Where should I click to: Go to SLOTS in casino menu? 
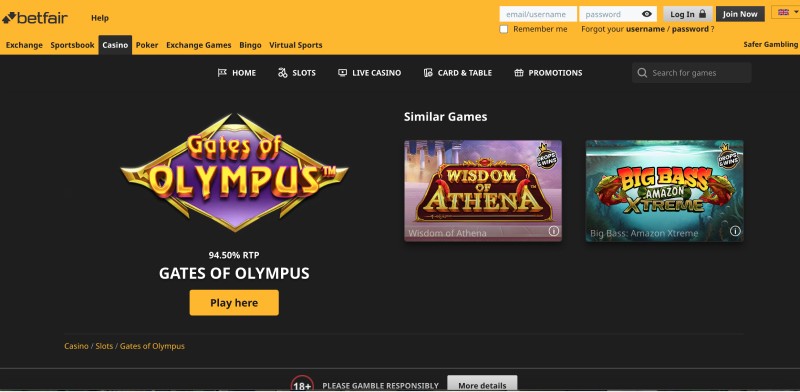pos(297,73)
